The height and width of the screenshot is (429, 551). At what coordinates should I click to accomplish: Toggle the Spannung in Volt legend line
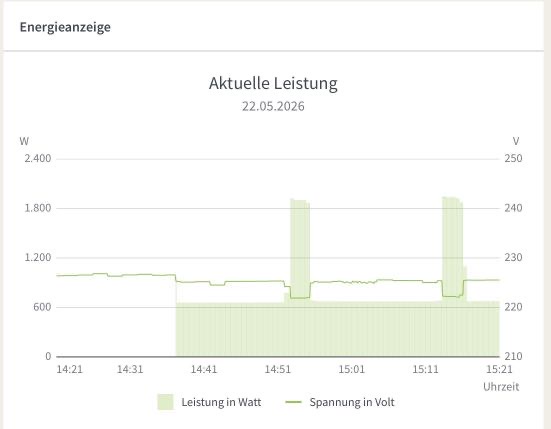tap(293, 402)
